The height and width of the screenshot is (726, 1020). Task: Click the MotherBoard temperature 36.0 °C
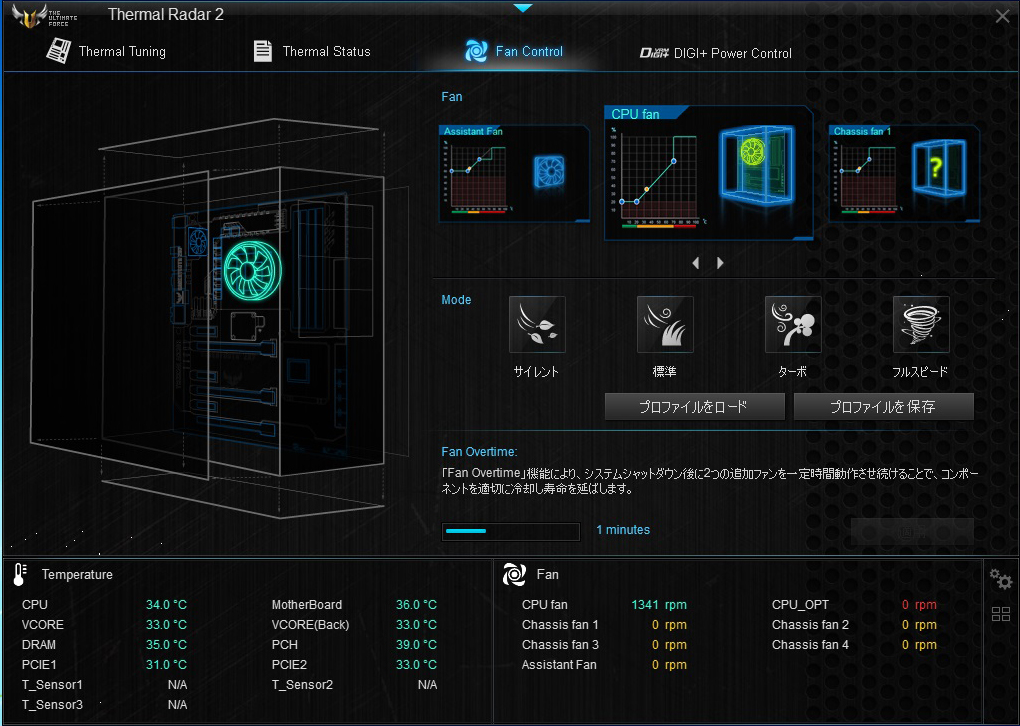point(416,604)
